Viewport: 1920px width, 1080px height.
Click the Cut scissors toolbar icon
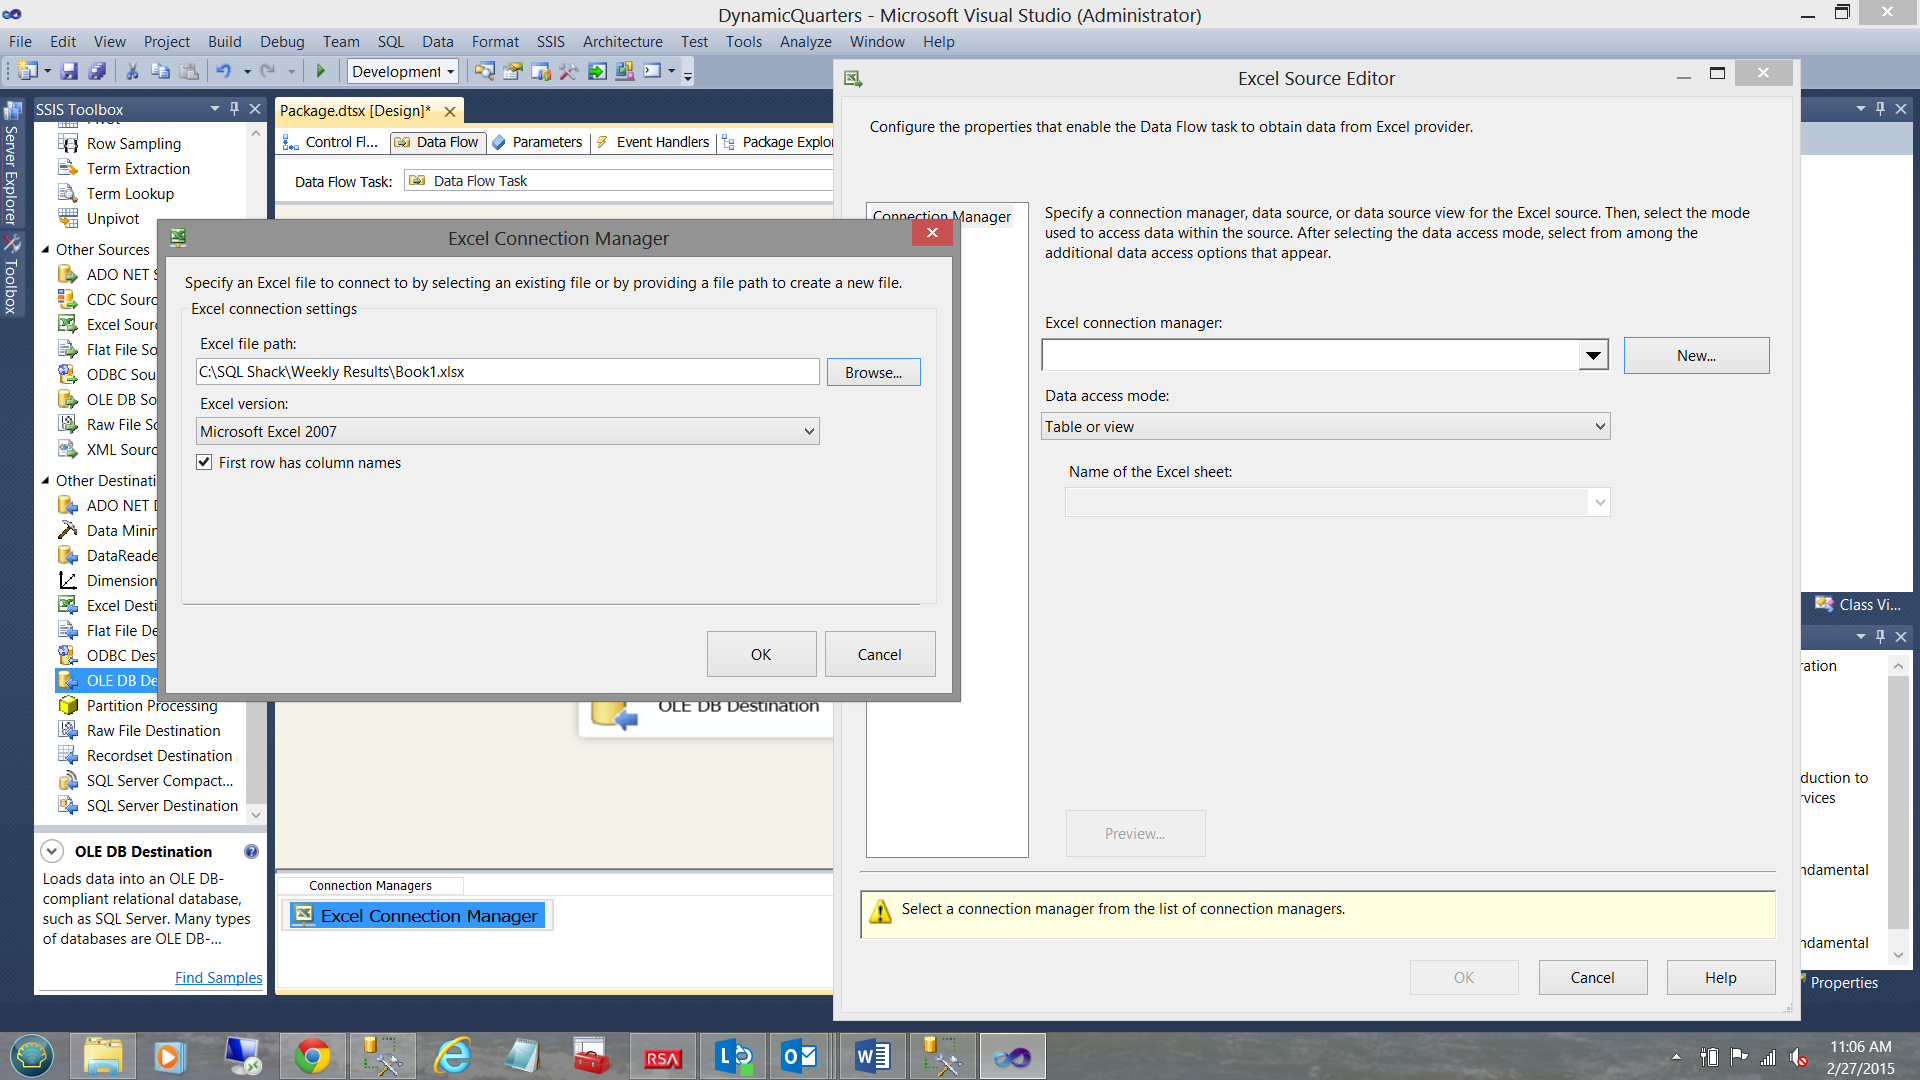pos(132,71)
